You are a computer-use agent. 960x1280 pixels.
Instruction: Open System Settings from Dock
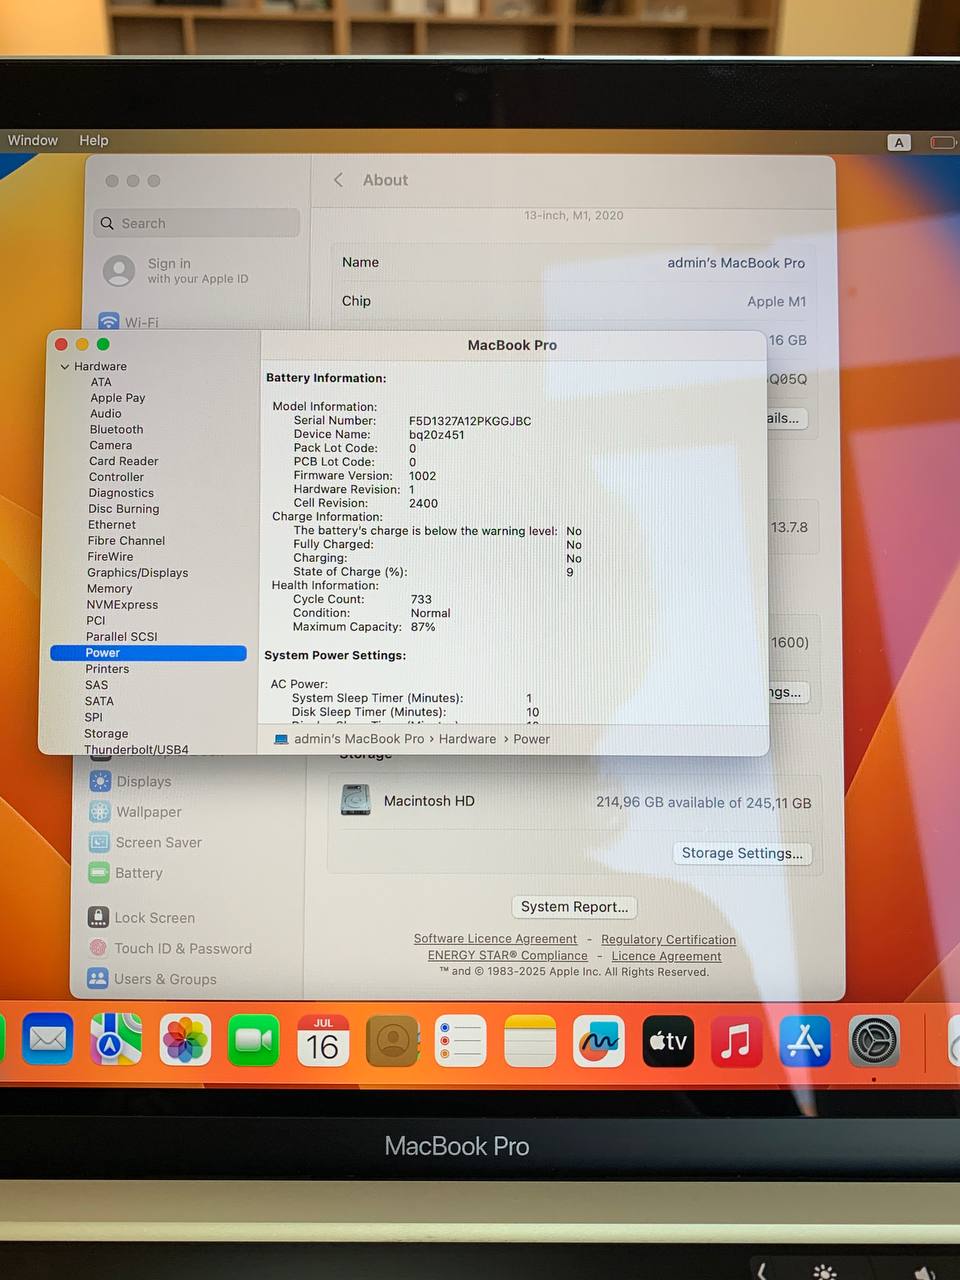pos(874,1040)
